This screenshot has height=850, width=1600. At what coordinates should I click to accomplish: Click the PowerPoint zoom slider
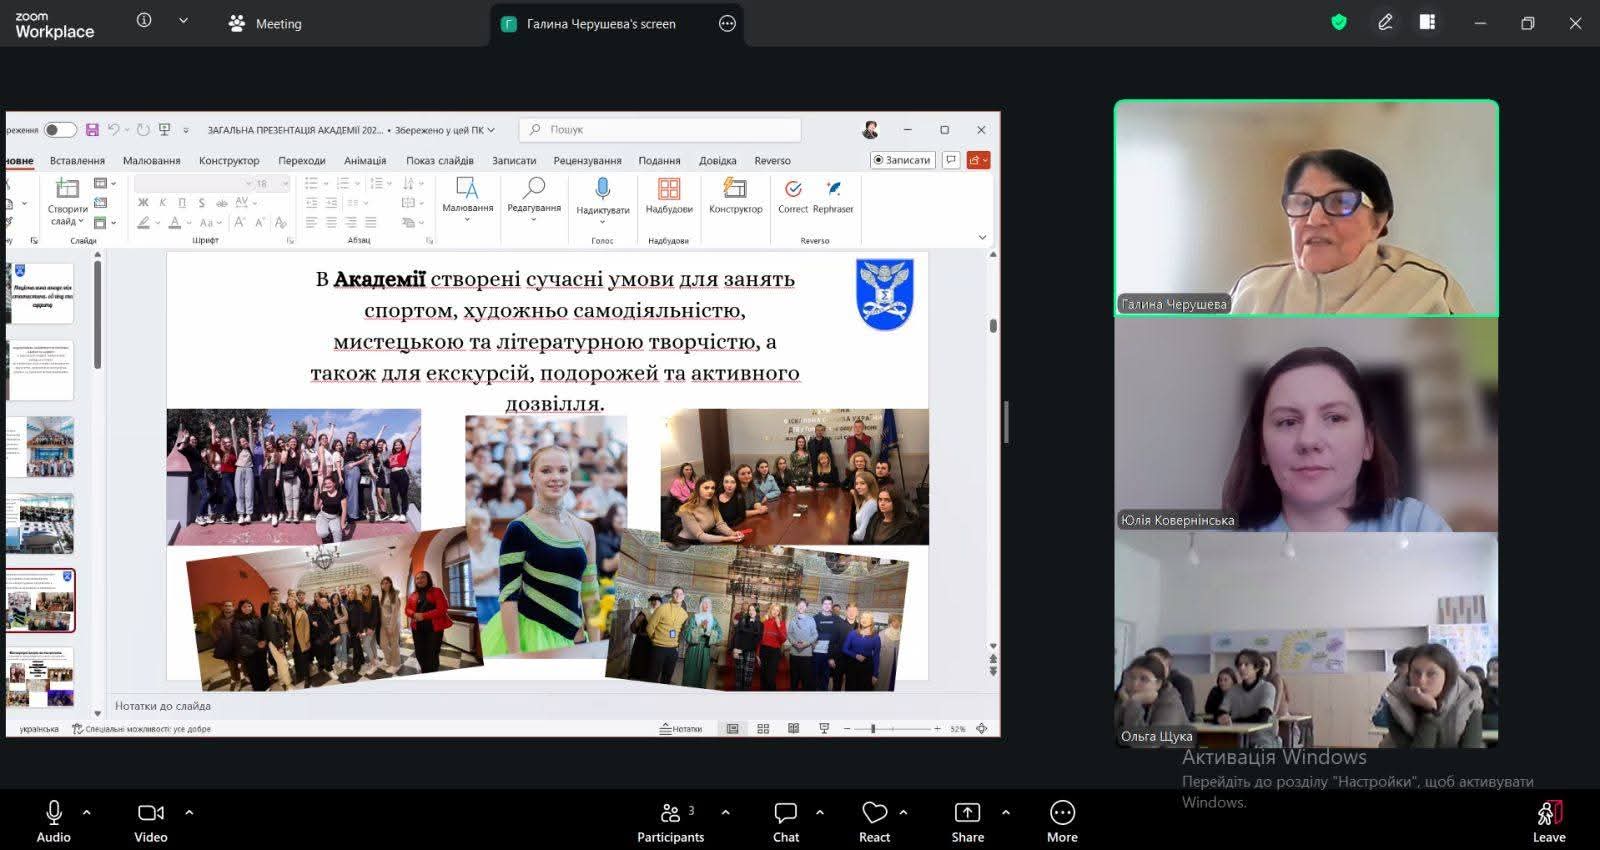pyautogui.click(x=873, y=729)
